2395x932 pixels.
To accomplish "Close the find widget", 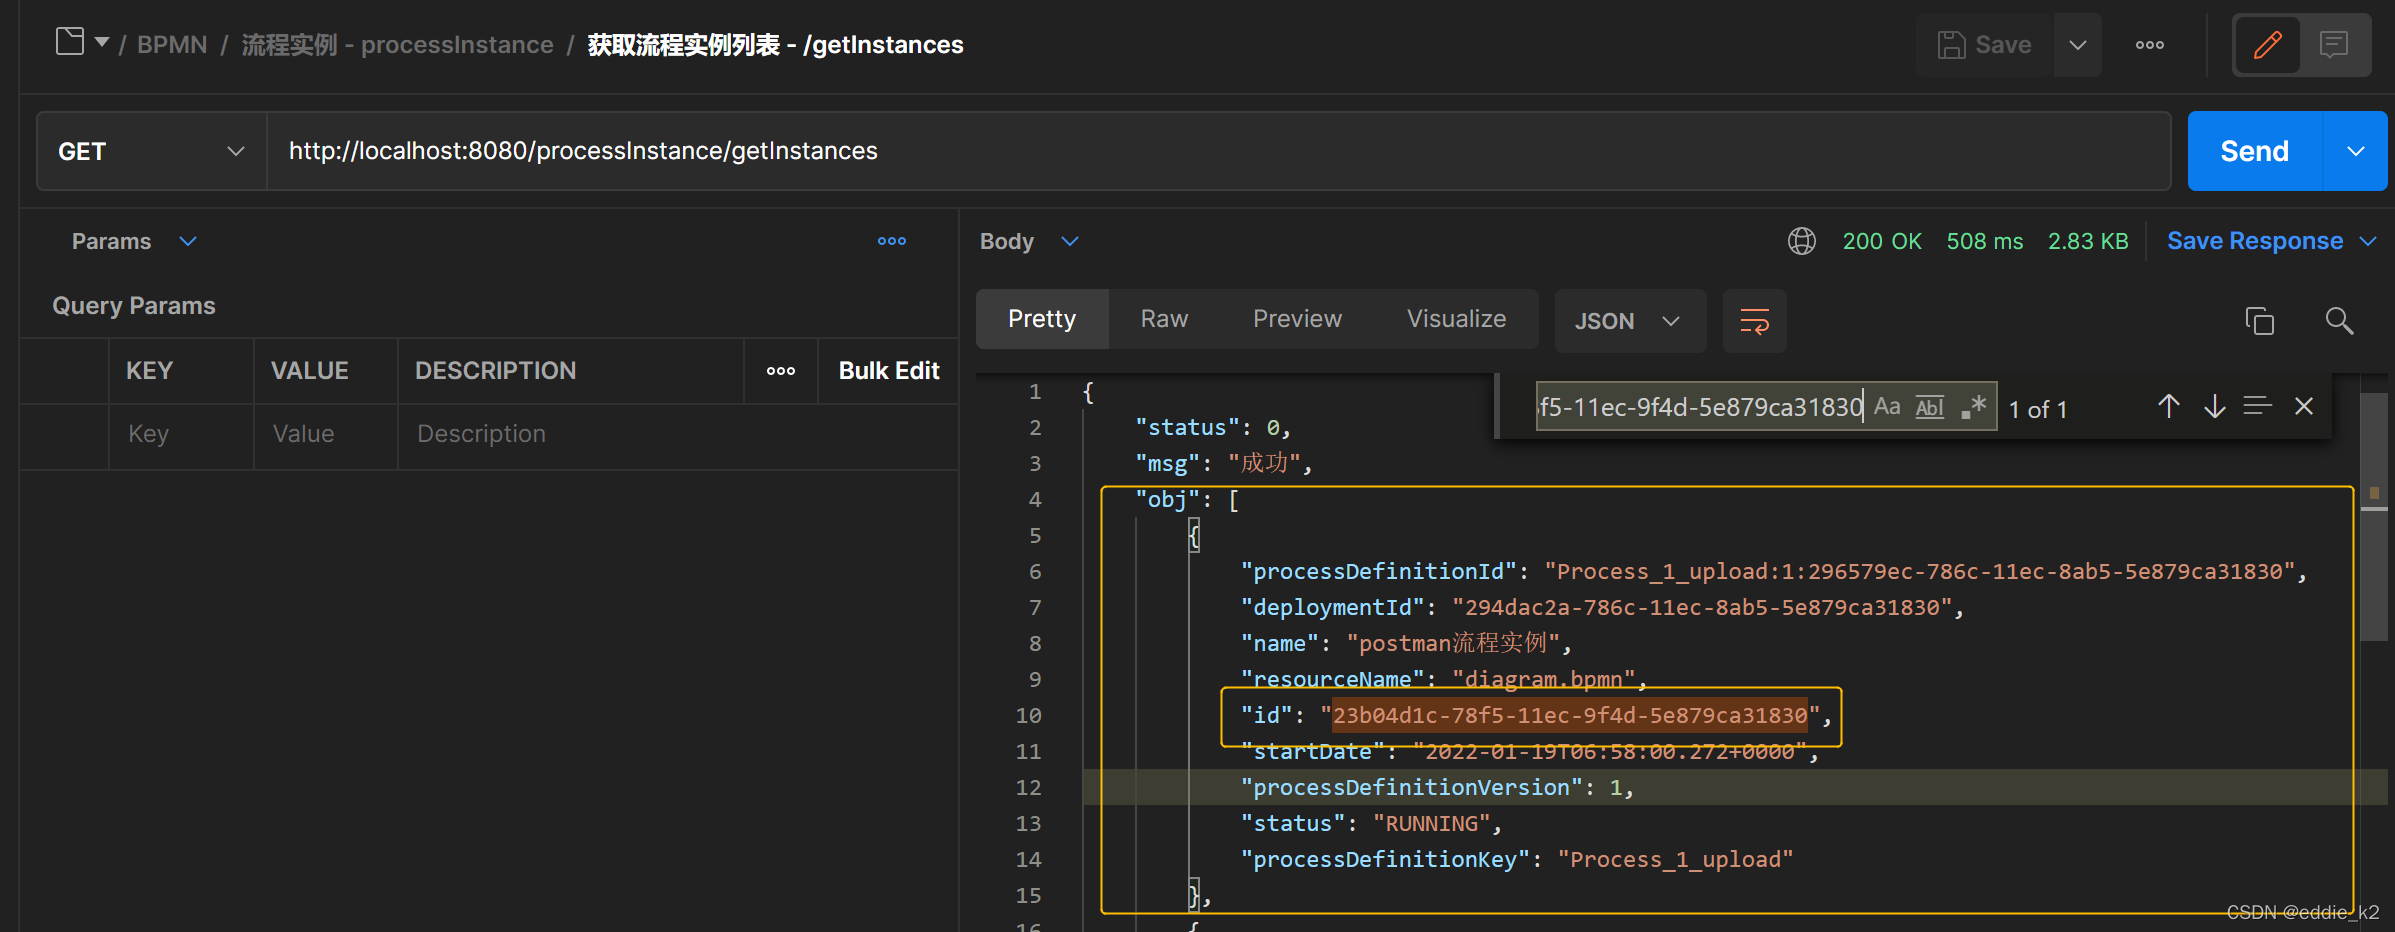I will point(2304,406).
